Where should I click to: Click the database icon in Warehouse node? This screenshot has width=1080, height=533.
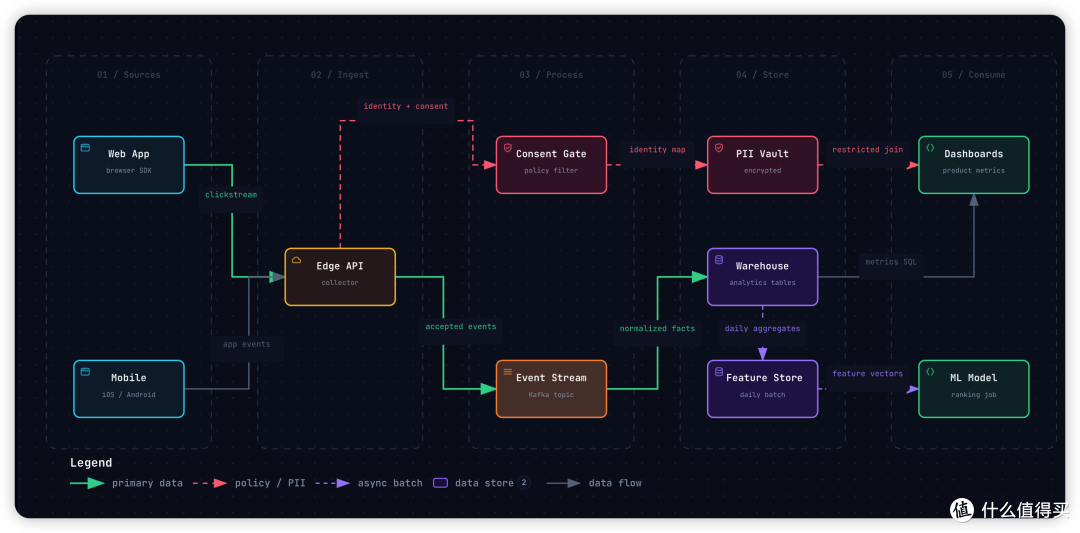[x=719, y=260]
